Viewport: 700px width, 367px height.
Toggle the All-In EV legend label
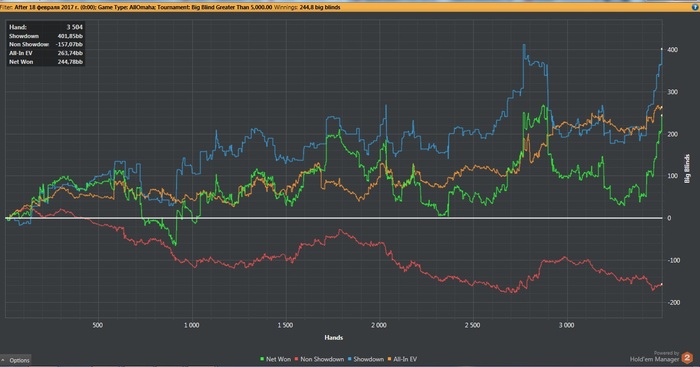point(405,359)
